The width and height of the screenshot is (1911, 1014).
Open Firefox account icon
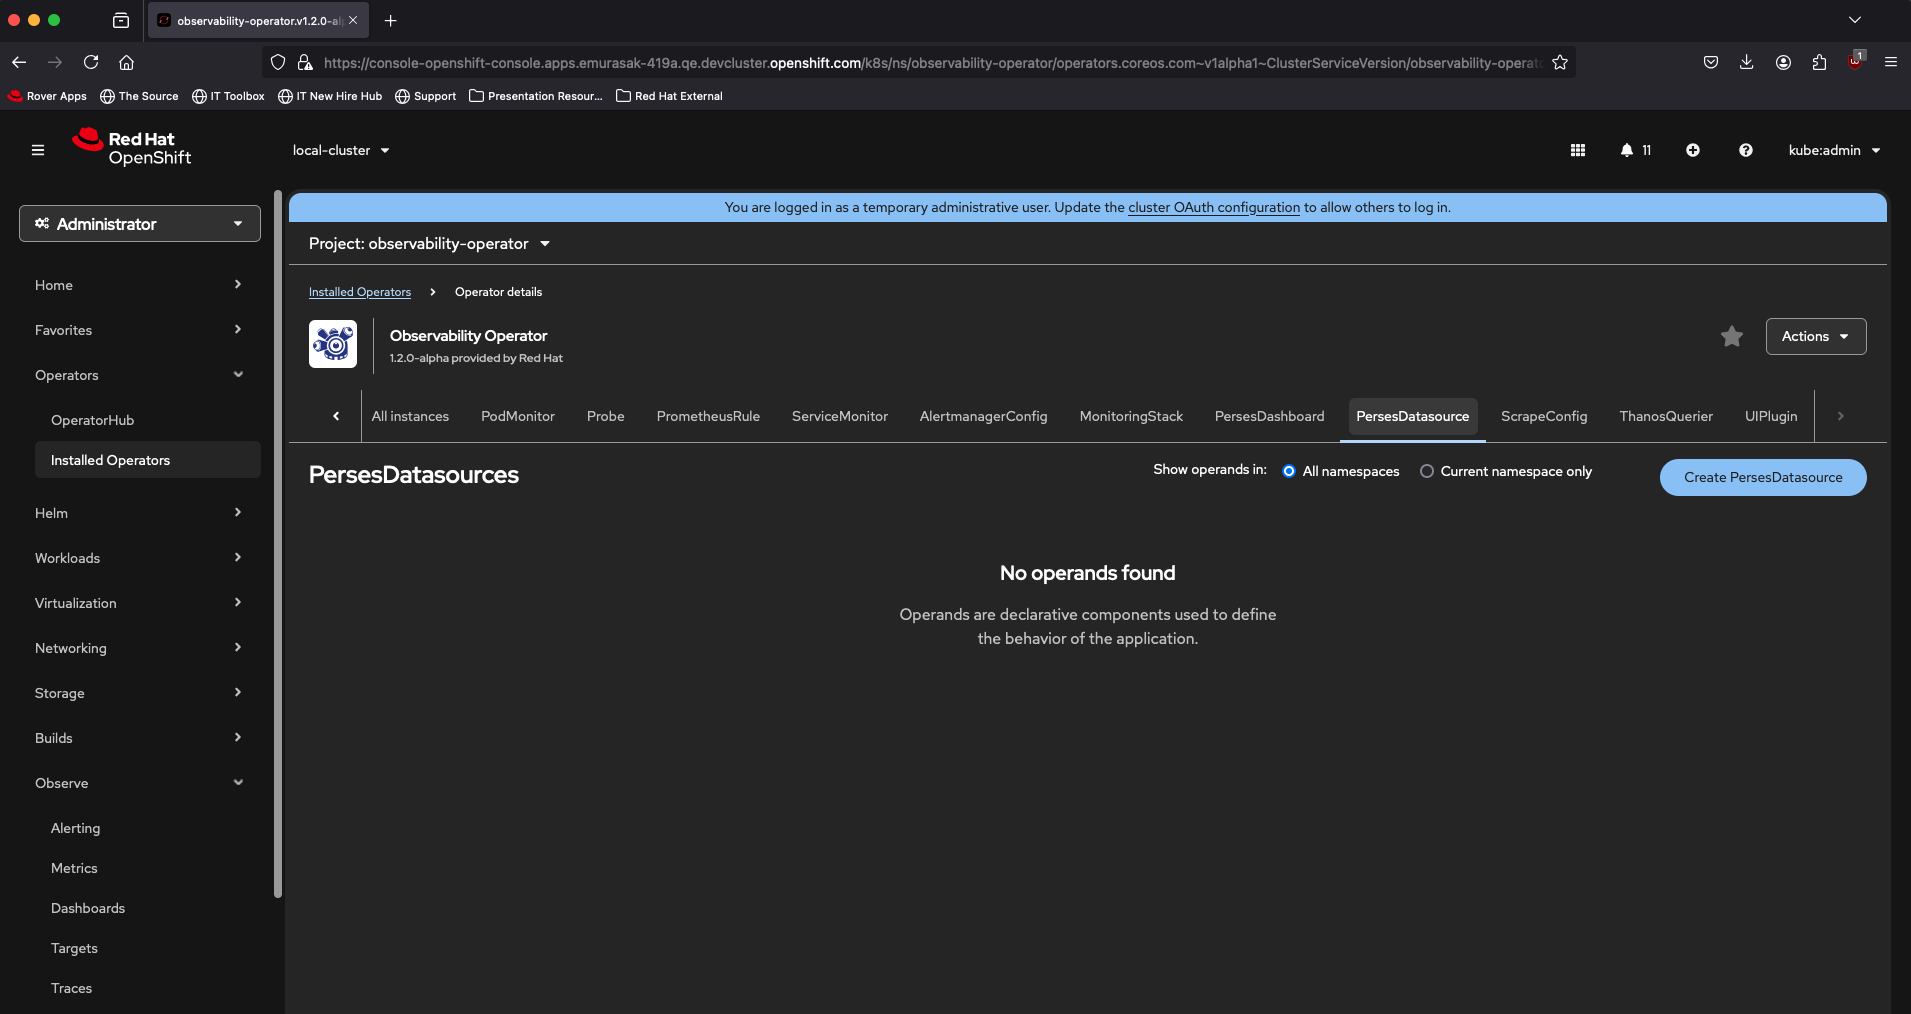tap(1783, 62)
